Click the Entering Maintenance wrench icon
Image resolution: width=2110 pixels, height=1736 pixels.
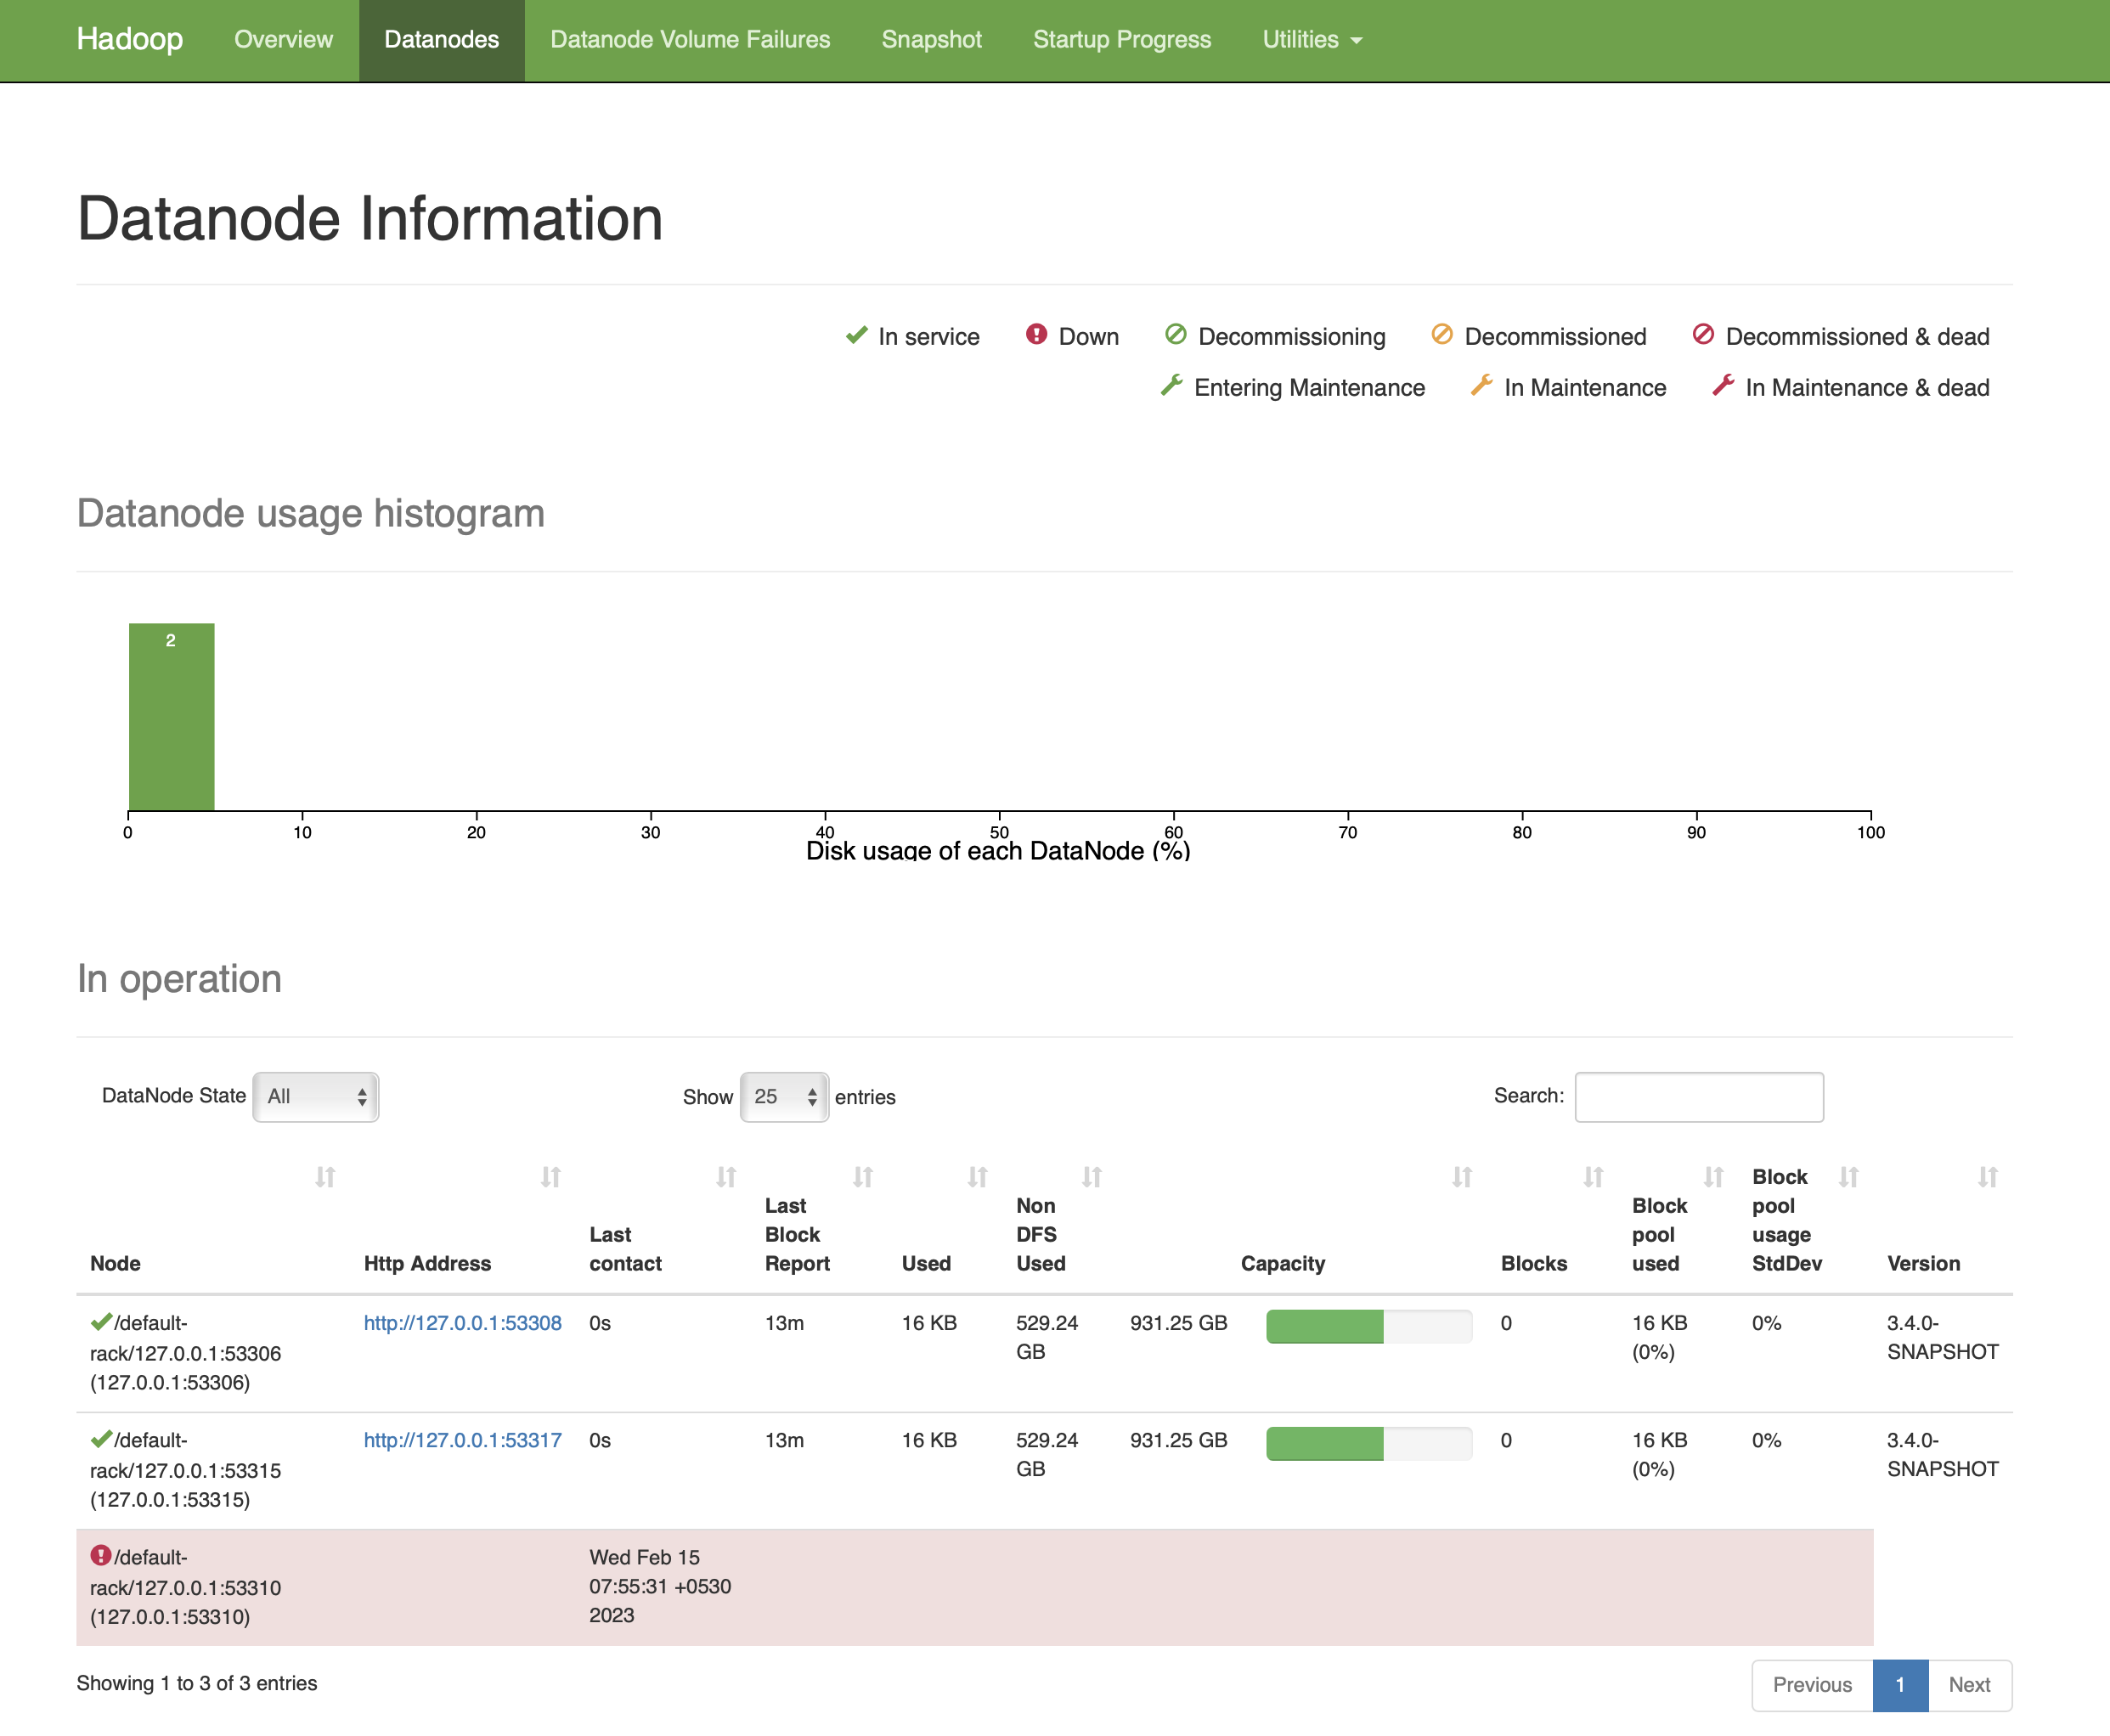coord(1171,386)
